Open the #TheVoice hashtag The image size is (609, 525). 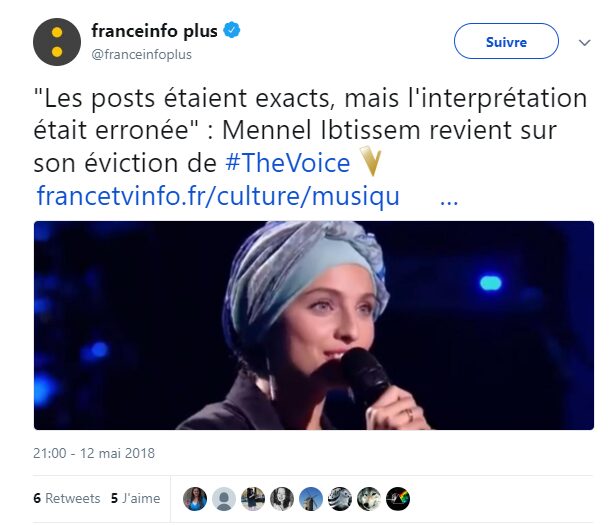pyautogui.click(x=287, y=163)
